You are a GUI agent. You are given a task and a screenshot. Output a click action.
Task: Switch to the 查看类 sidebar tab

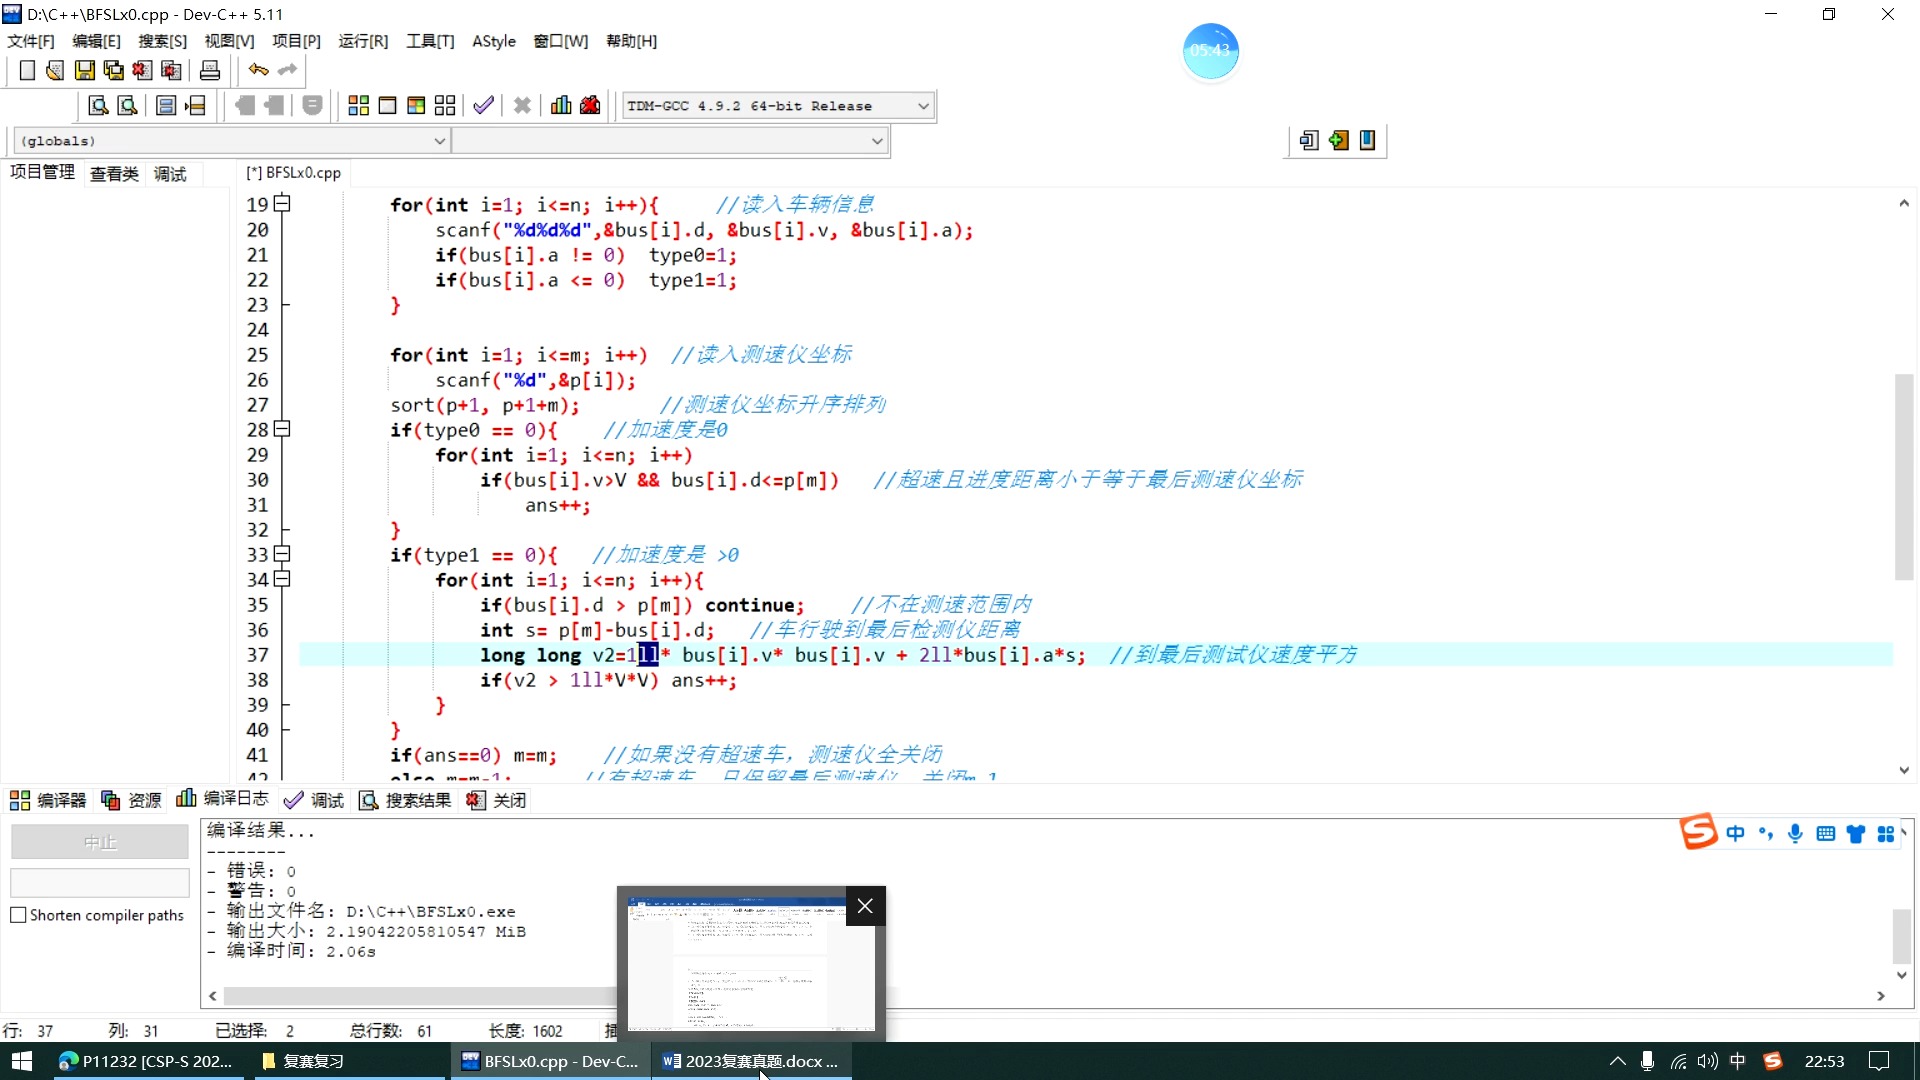pos(114,174)
